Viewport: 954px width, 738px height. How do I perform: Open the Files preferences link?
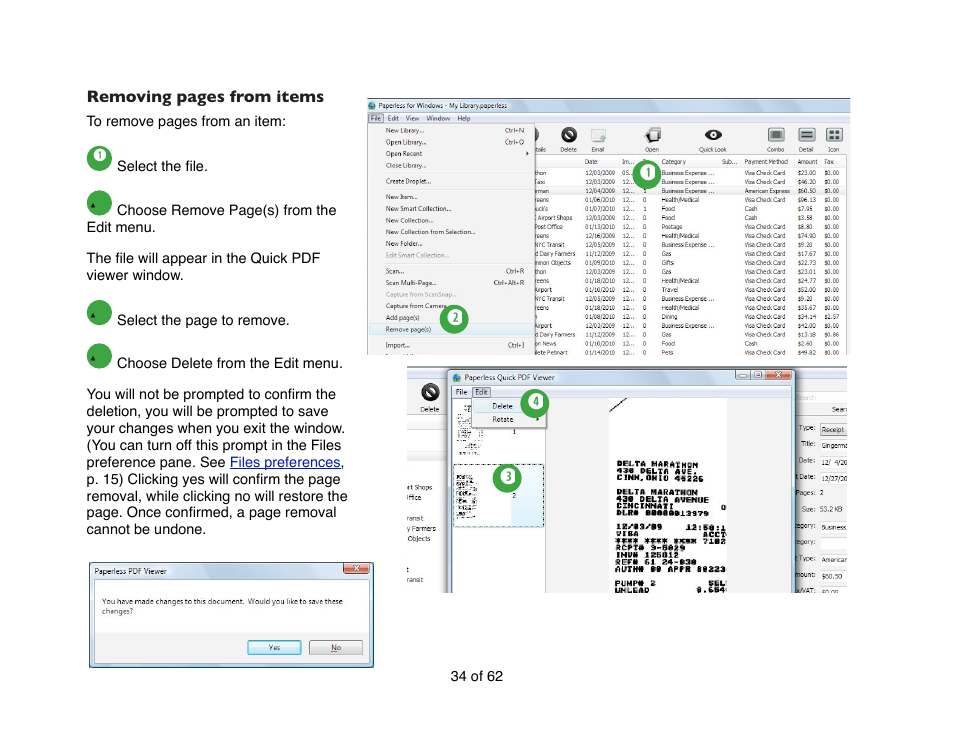[x=285, y=462]
